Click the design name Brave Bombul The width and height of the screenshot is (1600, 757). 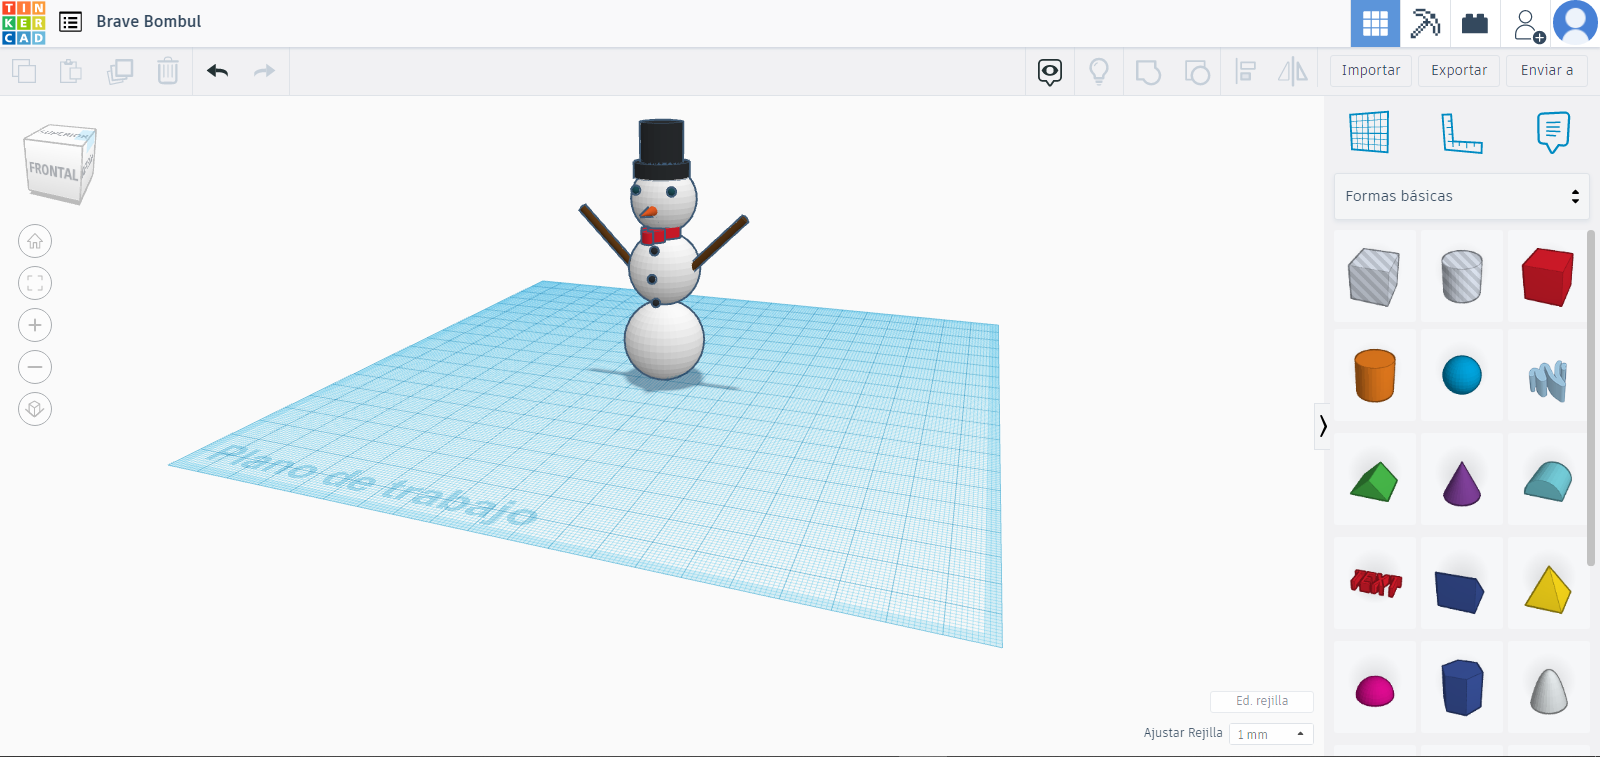coord(149,22)
